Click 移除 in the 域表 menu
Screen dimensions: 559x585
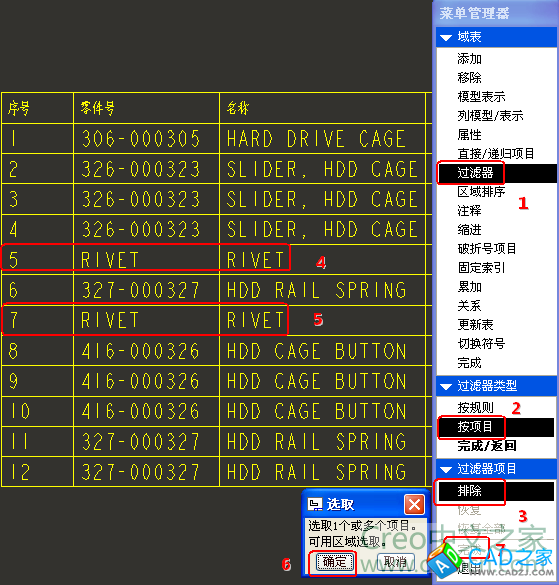[469, 78]
